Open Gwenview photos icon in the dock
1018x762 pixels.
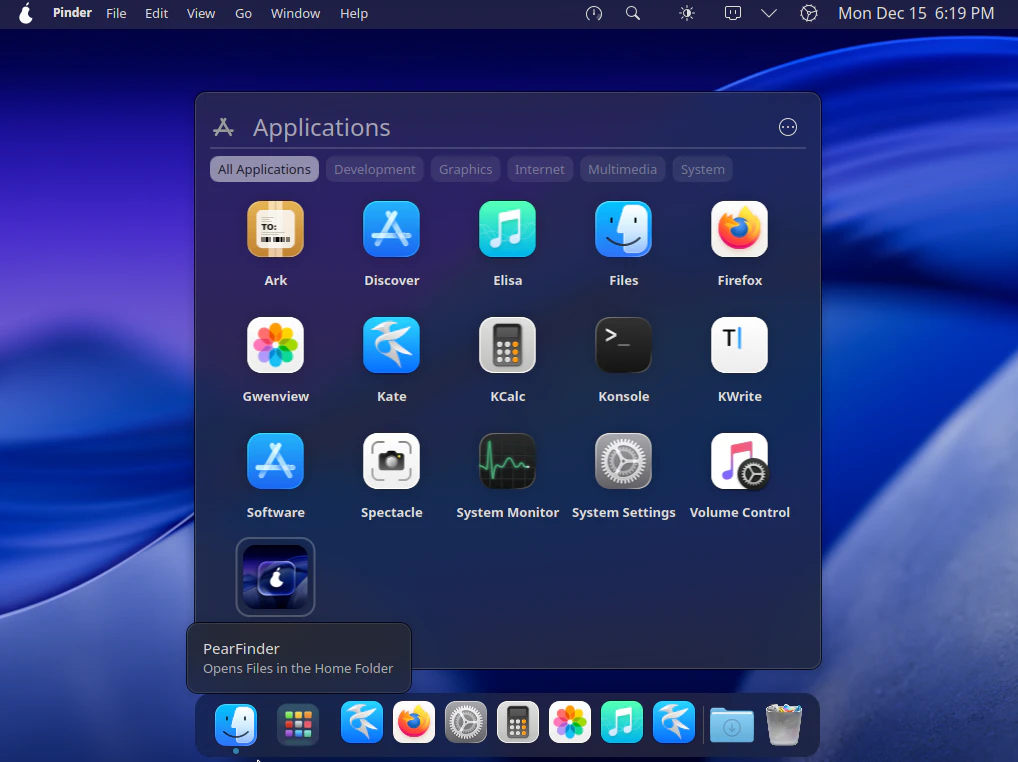pyautogui.click(x=569, y=722)
